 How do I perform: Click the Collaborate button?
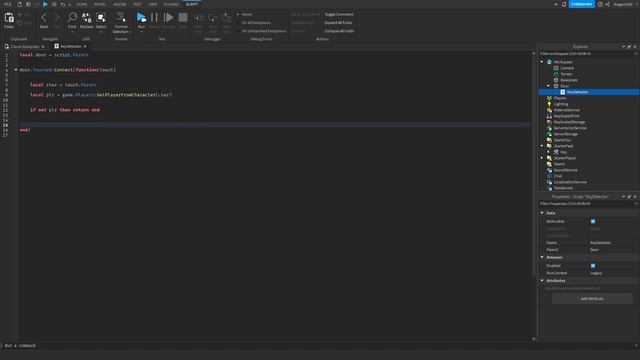click(582, 4)
